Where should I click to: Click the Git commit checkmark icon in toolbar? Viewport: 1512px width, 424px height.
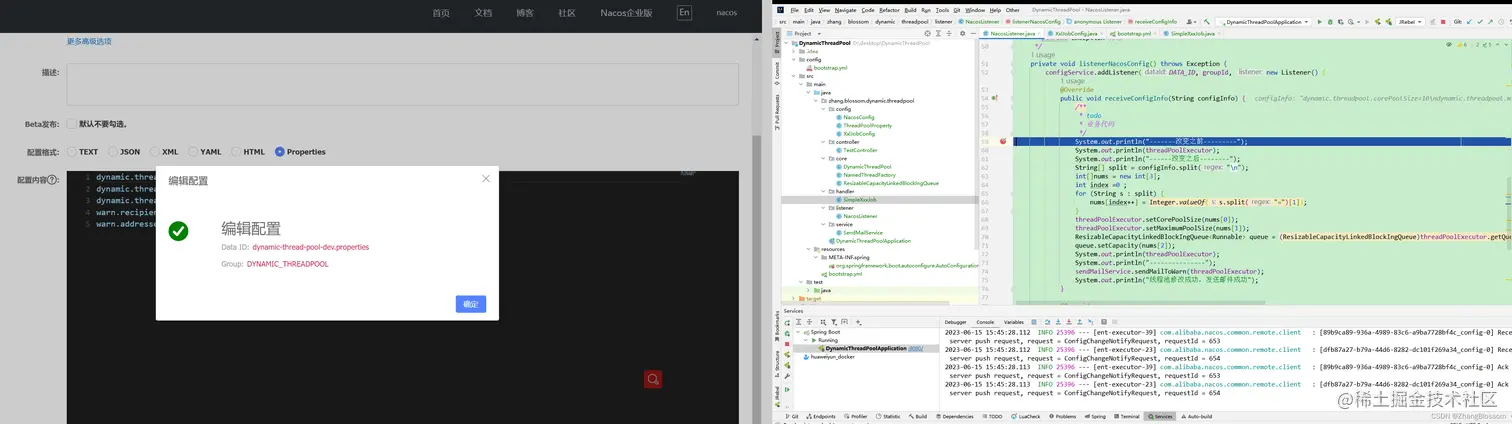1480,22
